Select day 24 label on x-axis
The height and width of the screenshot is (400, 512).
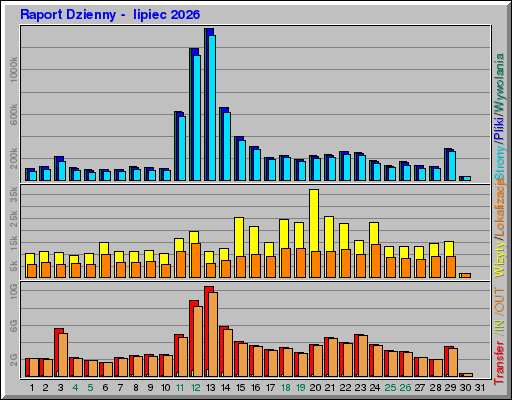375,388
